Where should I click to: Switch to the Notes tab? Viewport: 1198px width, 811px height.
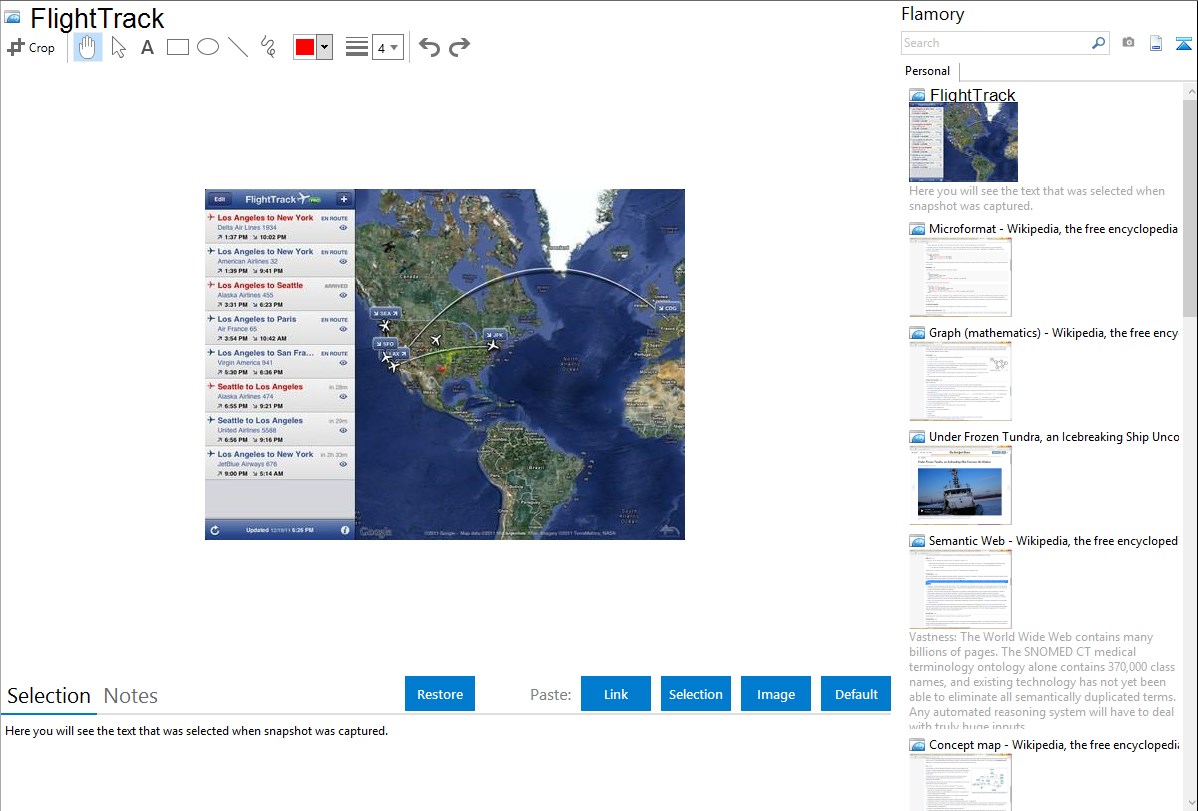point(131,696)
